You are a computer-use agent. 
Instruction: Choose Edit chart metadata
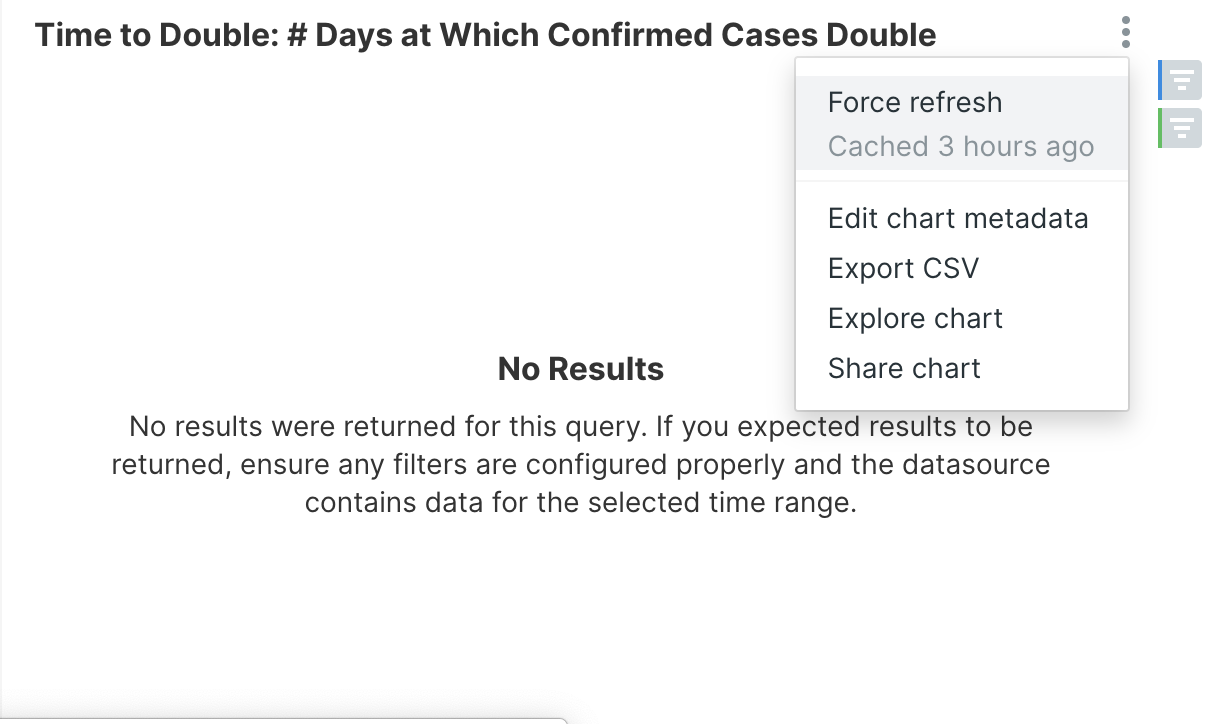point(957,219)
